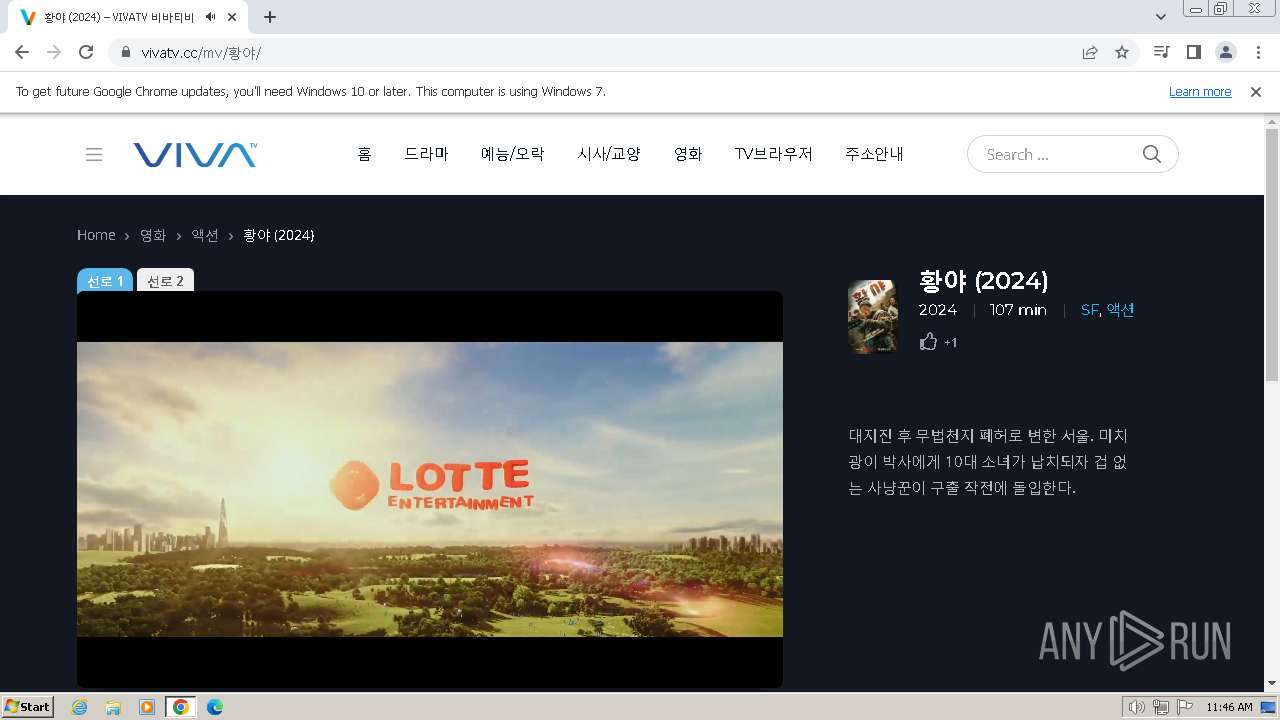Viewport: 1280px width, 720px height.
Task: Switch to 선로 1 video source tab
Action: tap(105, 281)
